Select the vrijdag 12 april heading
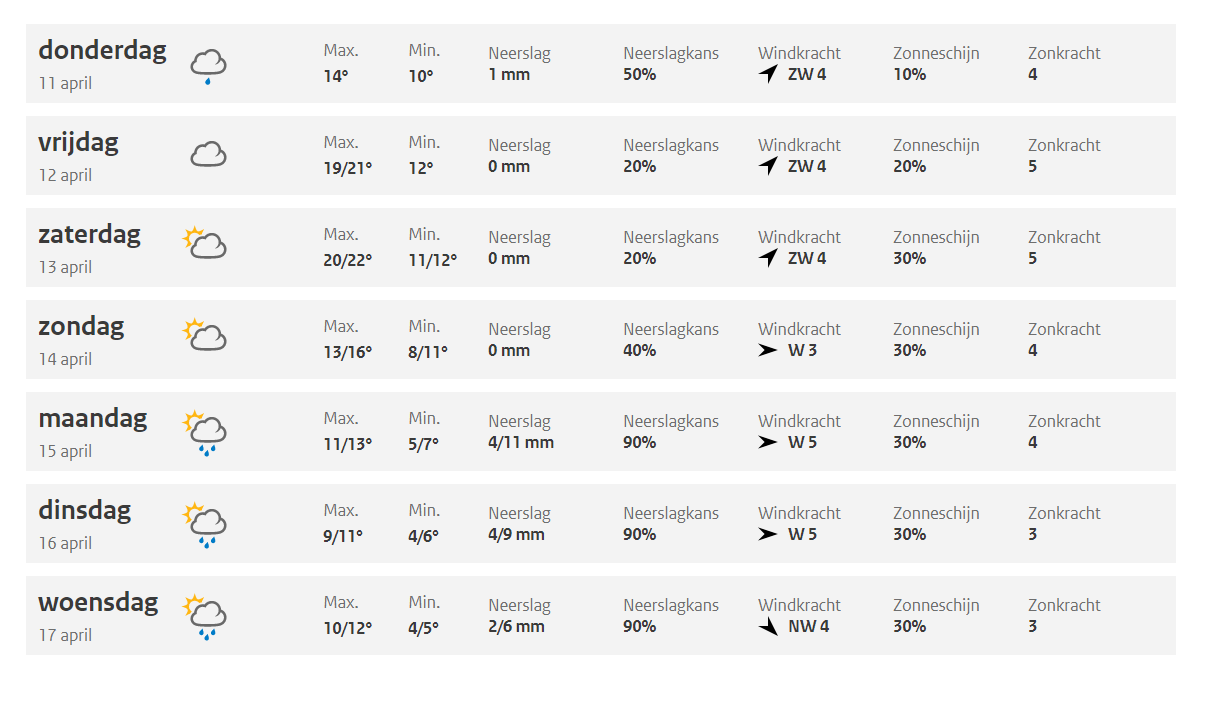Image resolution: width=1210 pixels, height=702 pixels. click(x=78, y=156)
